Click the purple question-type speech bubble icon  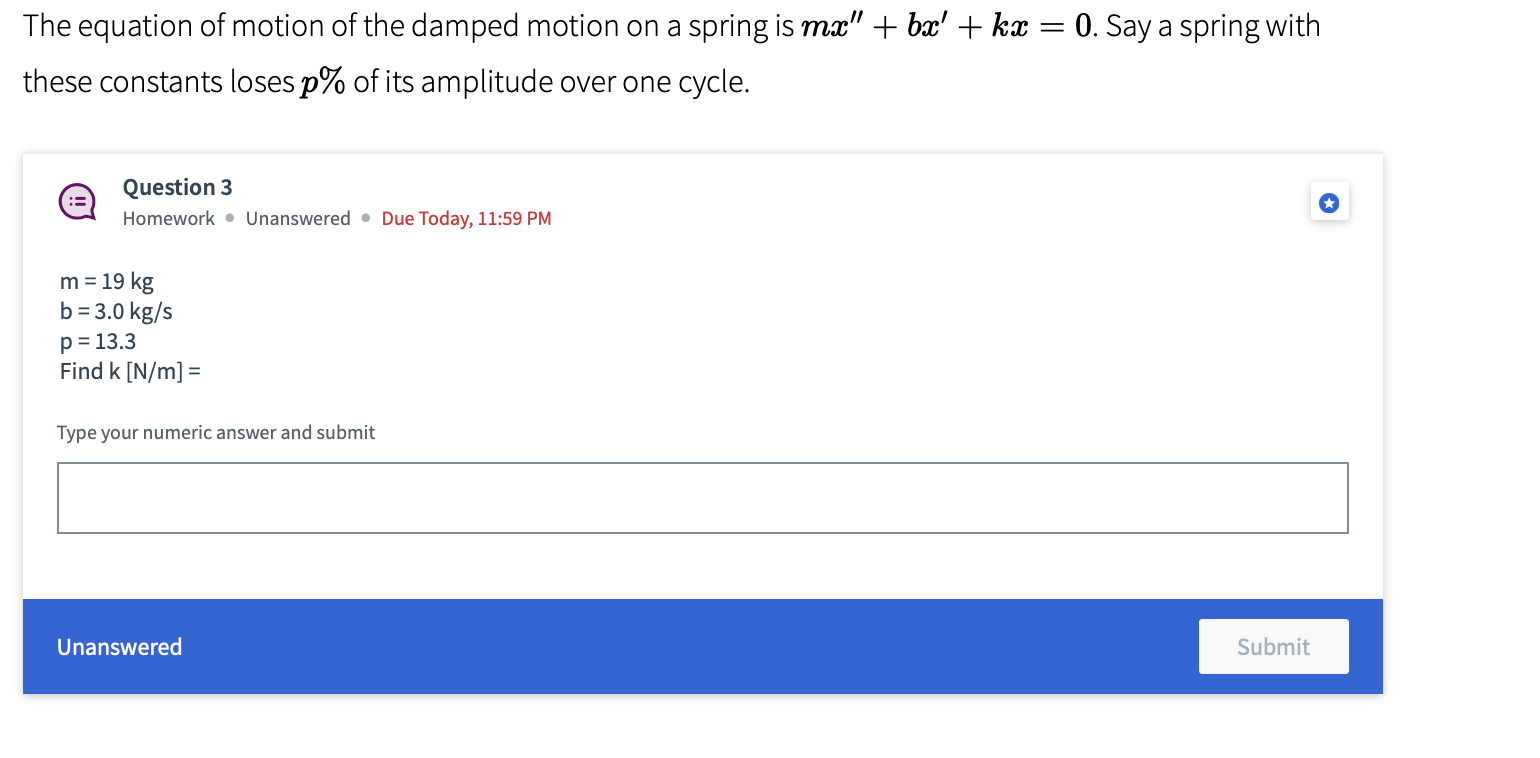coord(77,201)
